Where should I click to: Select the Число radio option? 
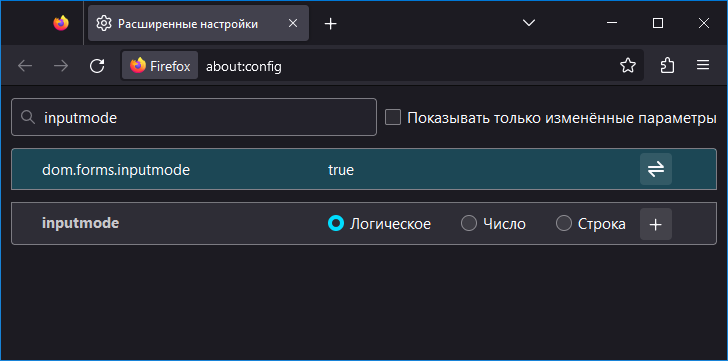tap(468, 224)
